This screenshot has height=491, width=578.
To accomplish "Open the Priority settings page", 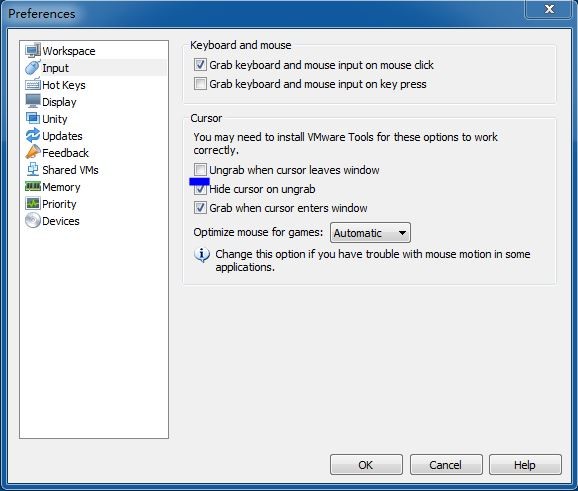I will 59,204.
